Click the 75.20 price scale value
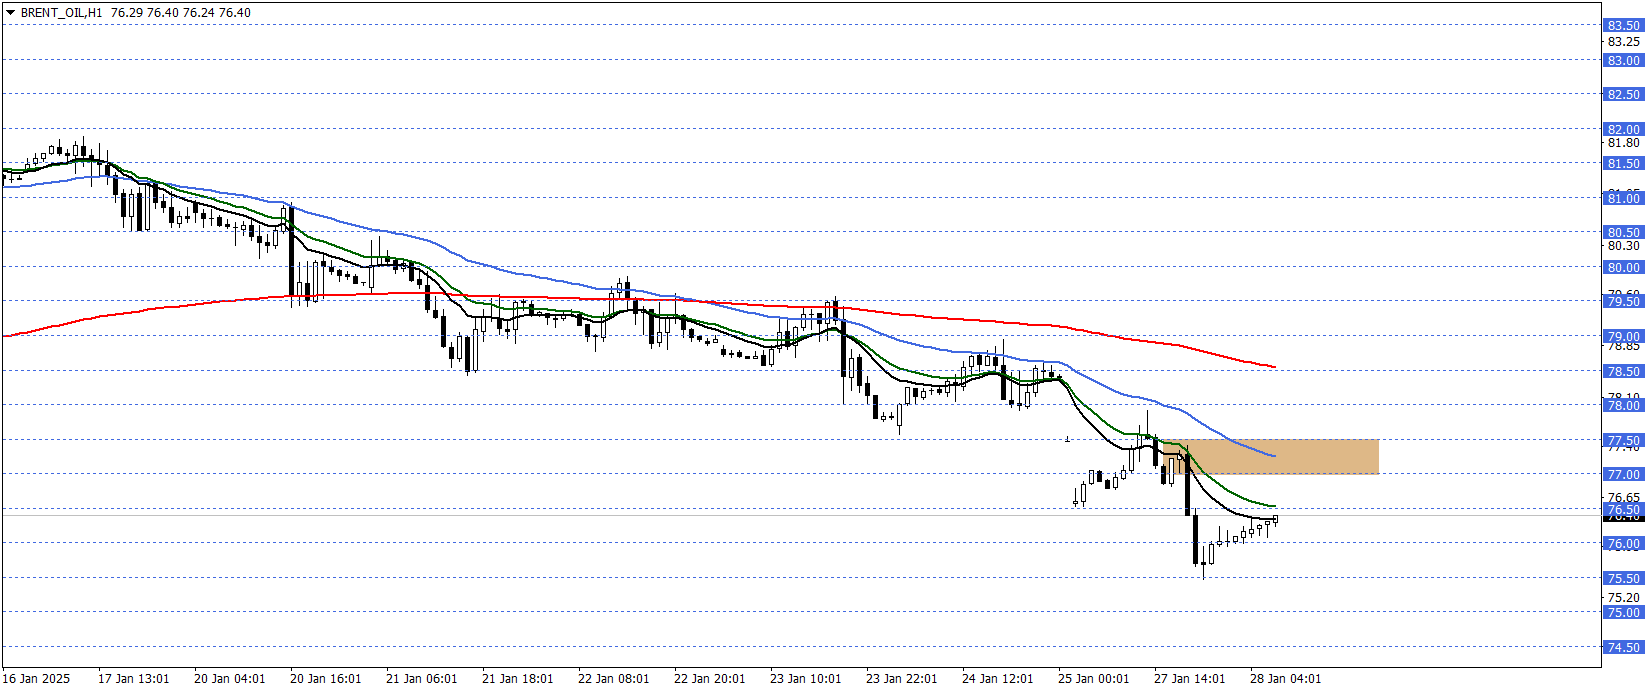 point(1623,597)
